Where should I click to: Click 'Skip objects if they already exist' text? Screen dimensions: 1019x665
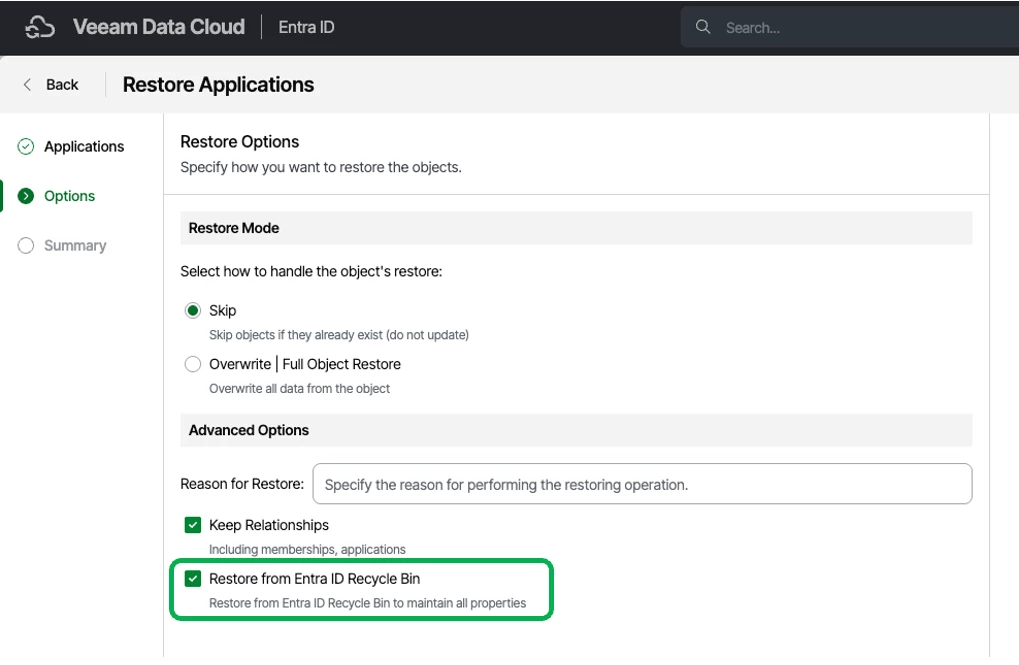pyautogui.click(x=339, y=335)
